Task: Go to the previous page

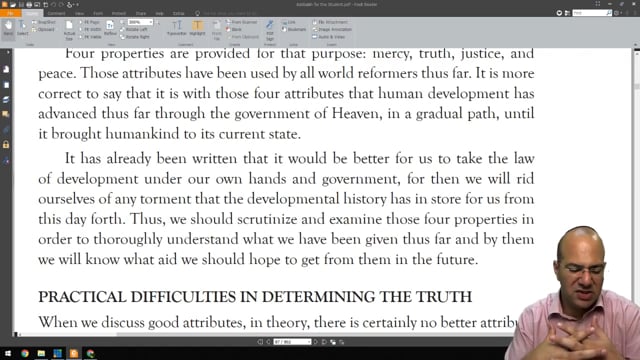Action: pos(268,342)
